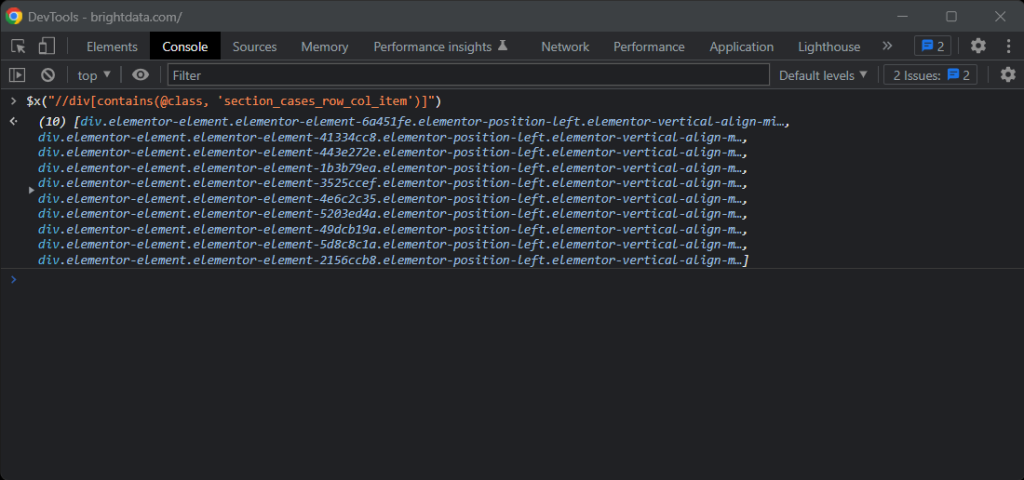The image size is (1024, 480).
Task: Clear the console with the block icon
Action: click(47, 75)
